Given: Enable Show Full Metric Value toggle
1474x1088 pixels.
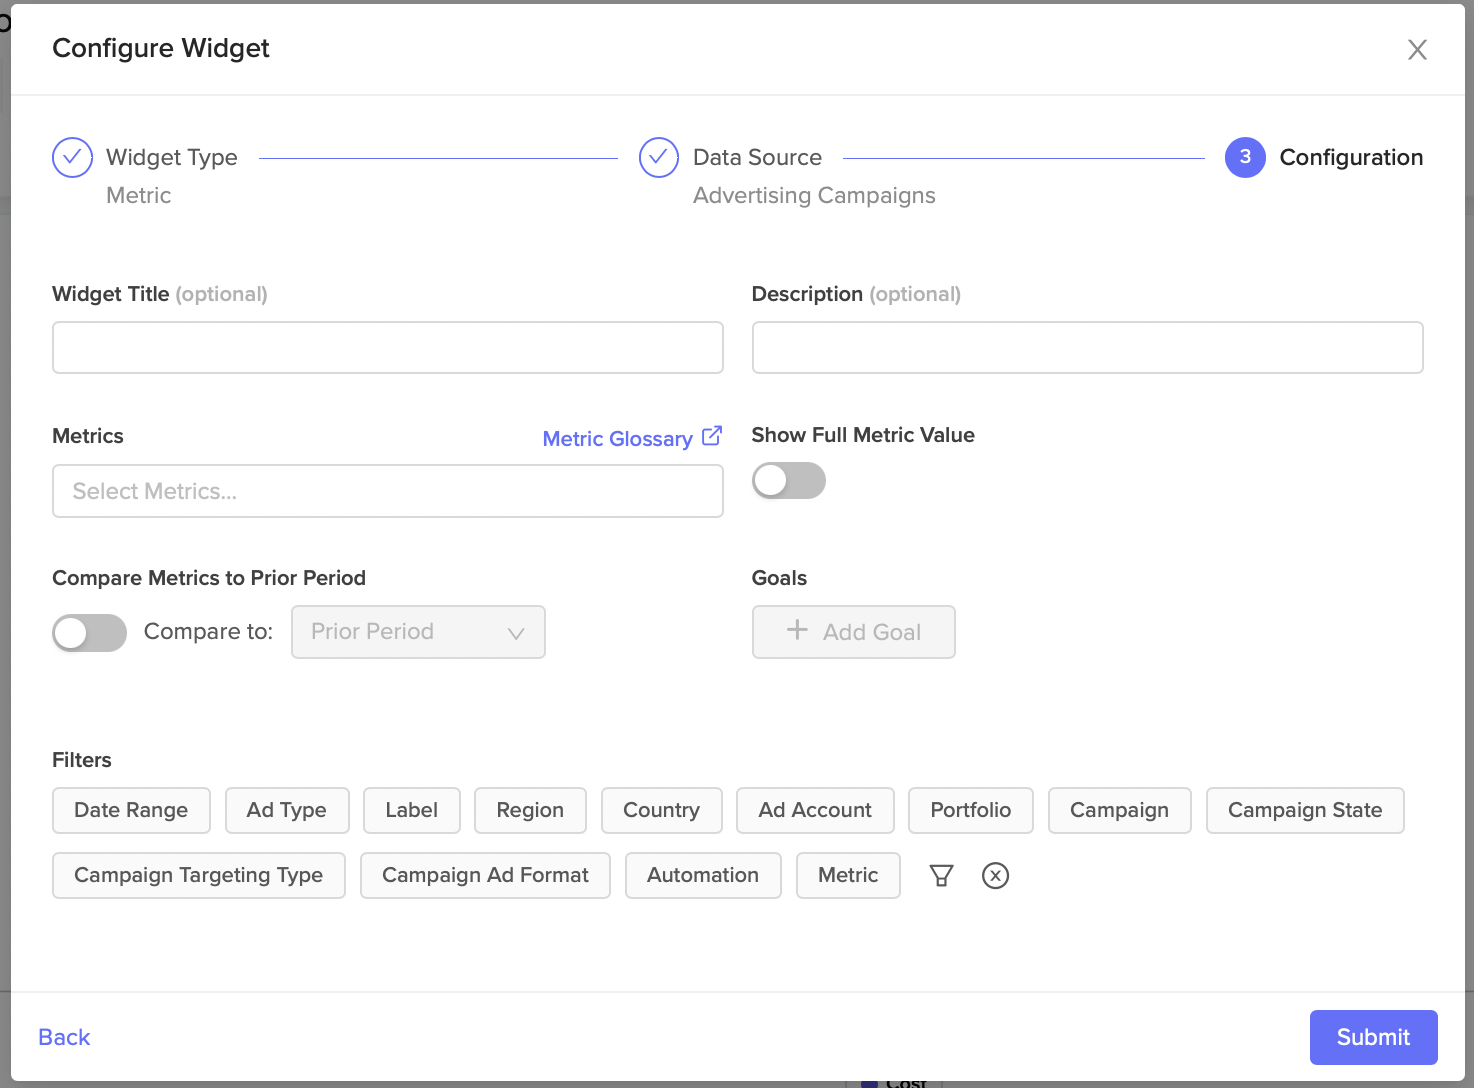Looking at the screenshot, I should pos(789,481).
